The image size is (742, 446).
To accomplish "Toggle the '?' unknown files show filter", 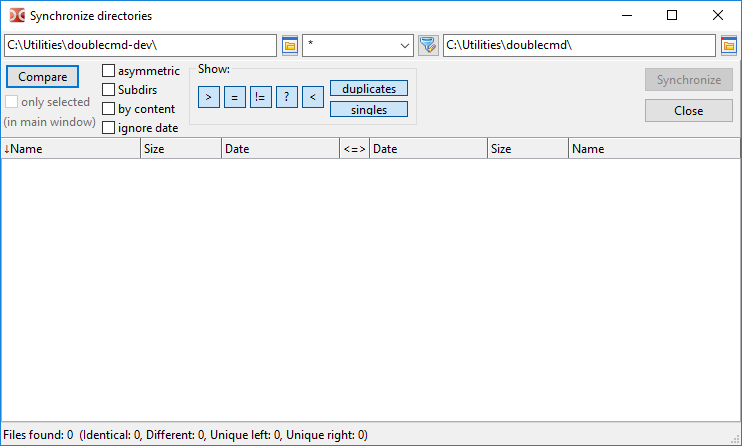I will pyautogui.click(x=286, y=97).
